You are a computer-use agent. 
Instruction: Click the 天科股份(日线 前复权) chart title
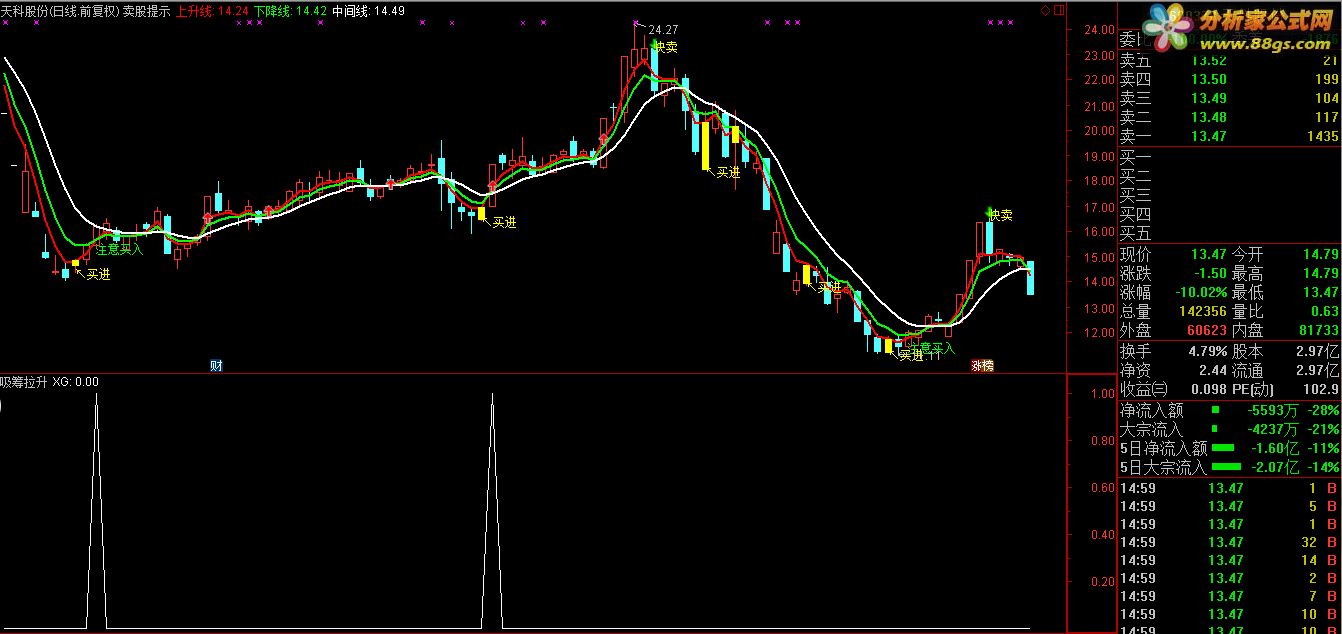pyautogui.click(x=60, y=11)
